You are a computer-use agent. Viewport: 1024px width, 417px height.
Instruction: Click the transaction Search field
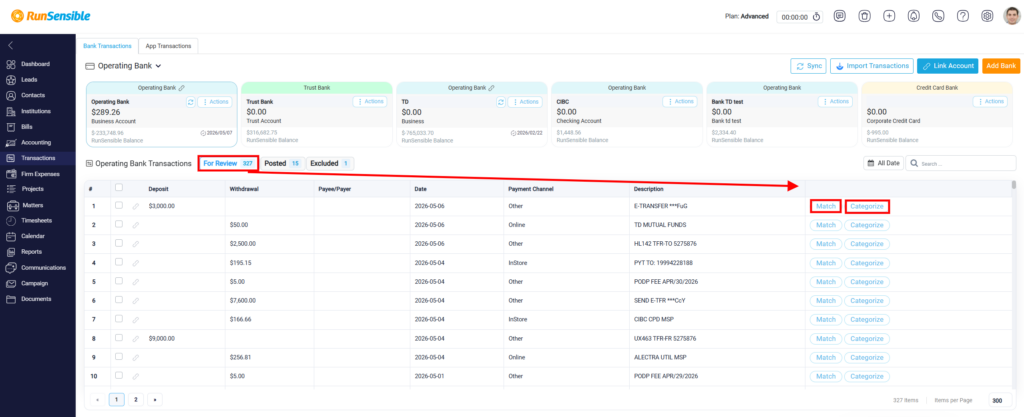[x=961, y=163]
